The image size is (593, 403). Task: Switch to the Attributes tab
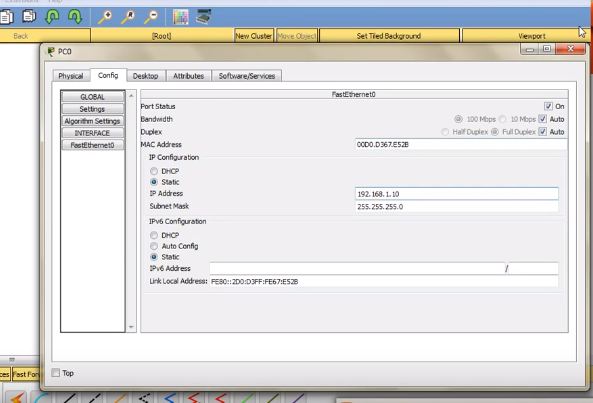(x=188, y=76)
